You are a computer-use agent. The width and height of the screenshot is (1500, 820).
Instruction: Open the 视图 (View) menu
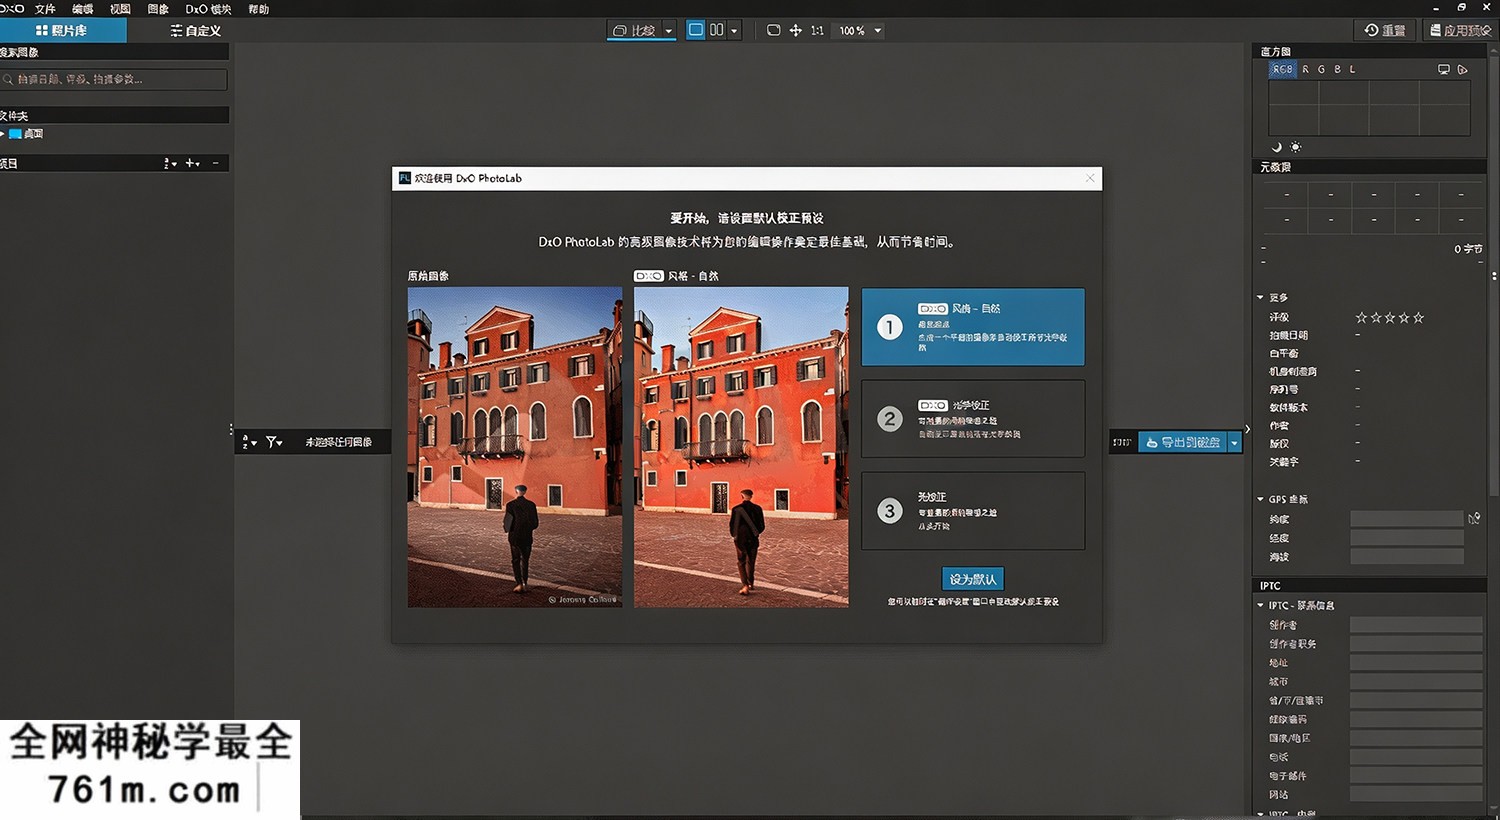[120, 9]
